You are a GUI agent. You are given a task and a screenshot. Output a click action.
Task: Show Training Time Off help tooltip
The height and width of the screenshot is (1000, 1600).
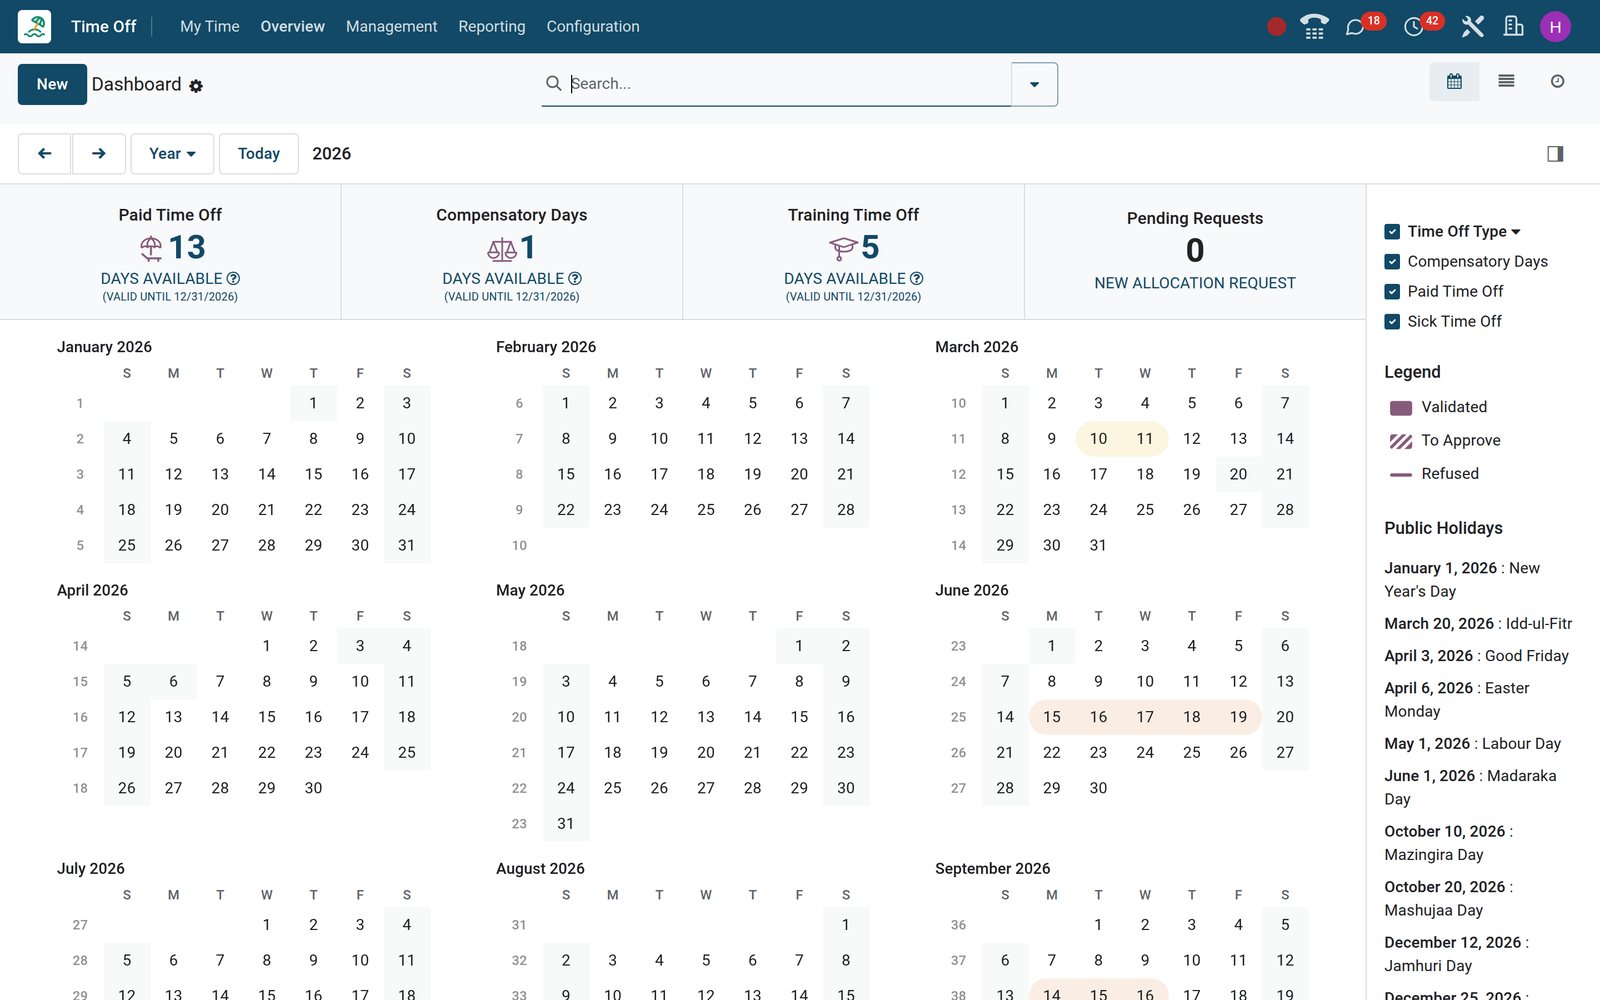click(917, 279)
